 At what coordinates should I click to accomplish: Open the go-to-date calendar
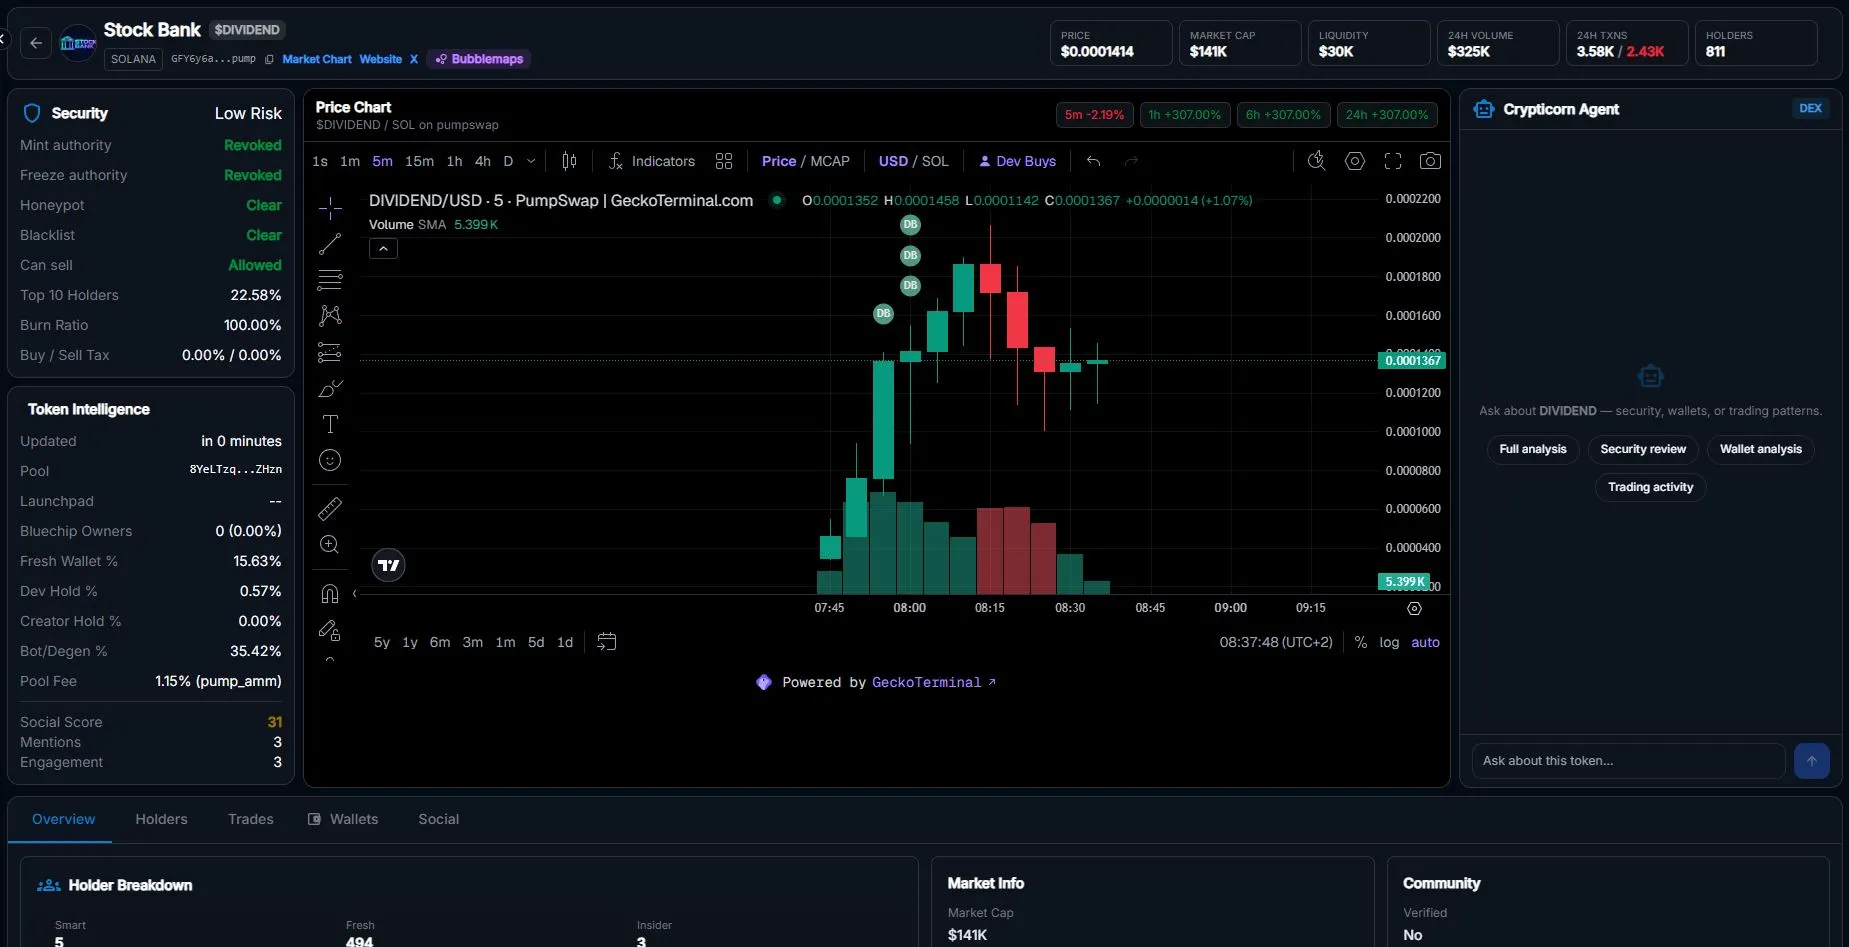pyautogui.click(x=606, y=642)
